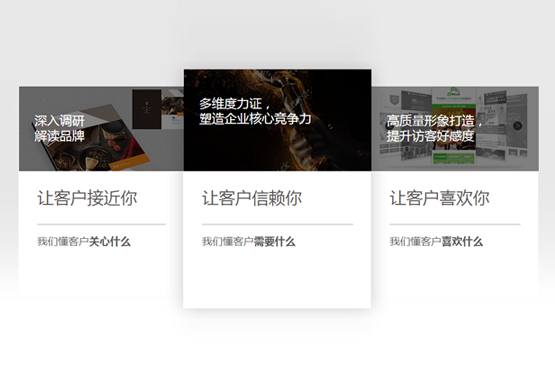Select the 让客户接近你 card heading
Screen dimensions: 555x371
pos(87,198)
